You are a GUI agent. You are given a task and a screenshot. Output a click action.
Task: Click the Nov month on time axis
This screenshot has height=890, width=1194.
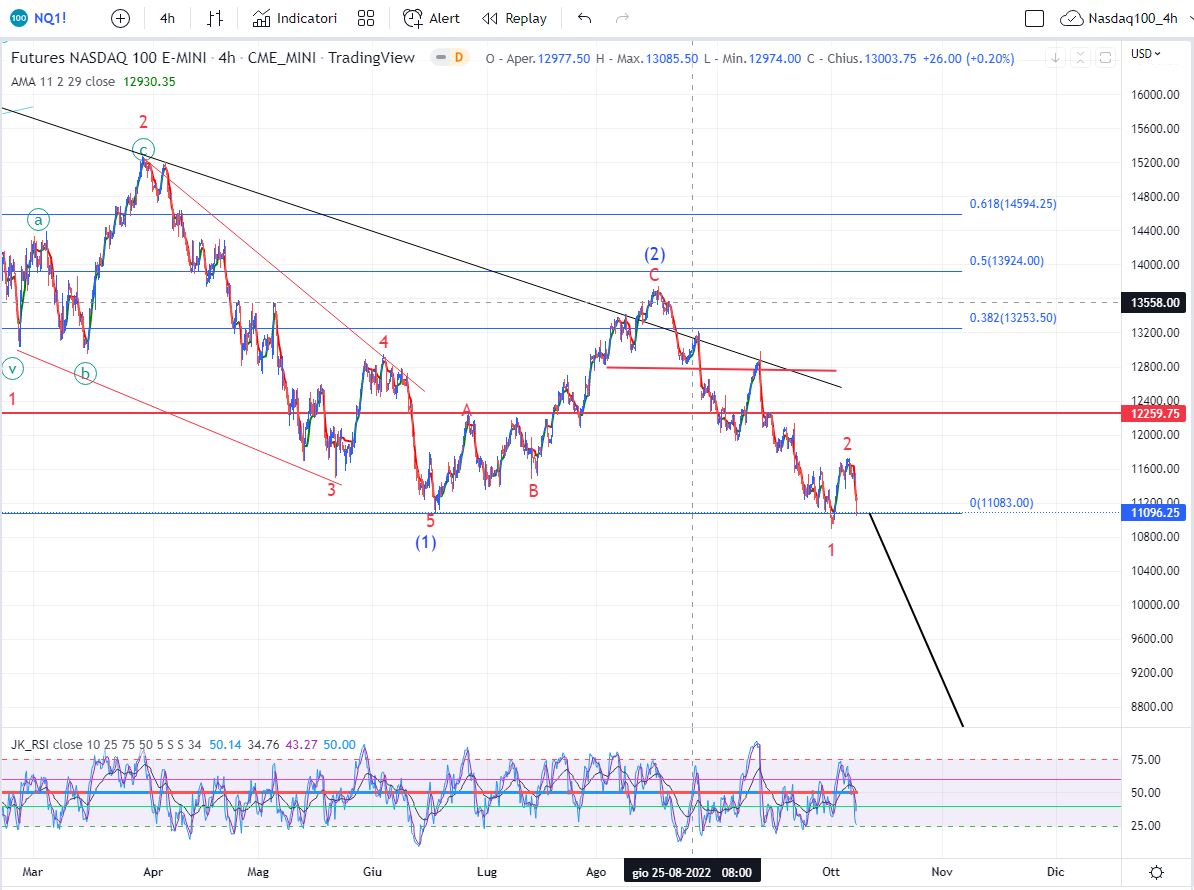[x=942, y=872]
